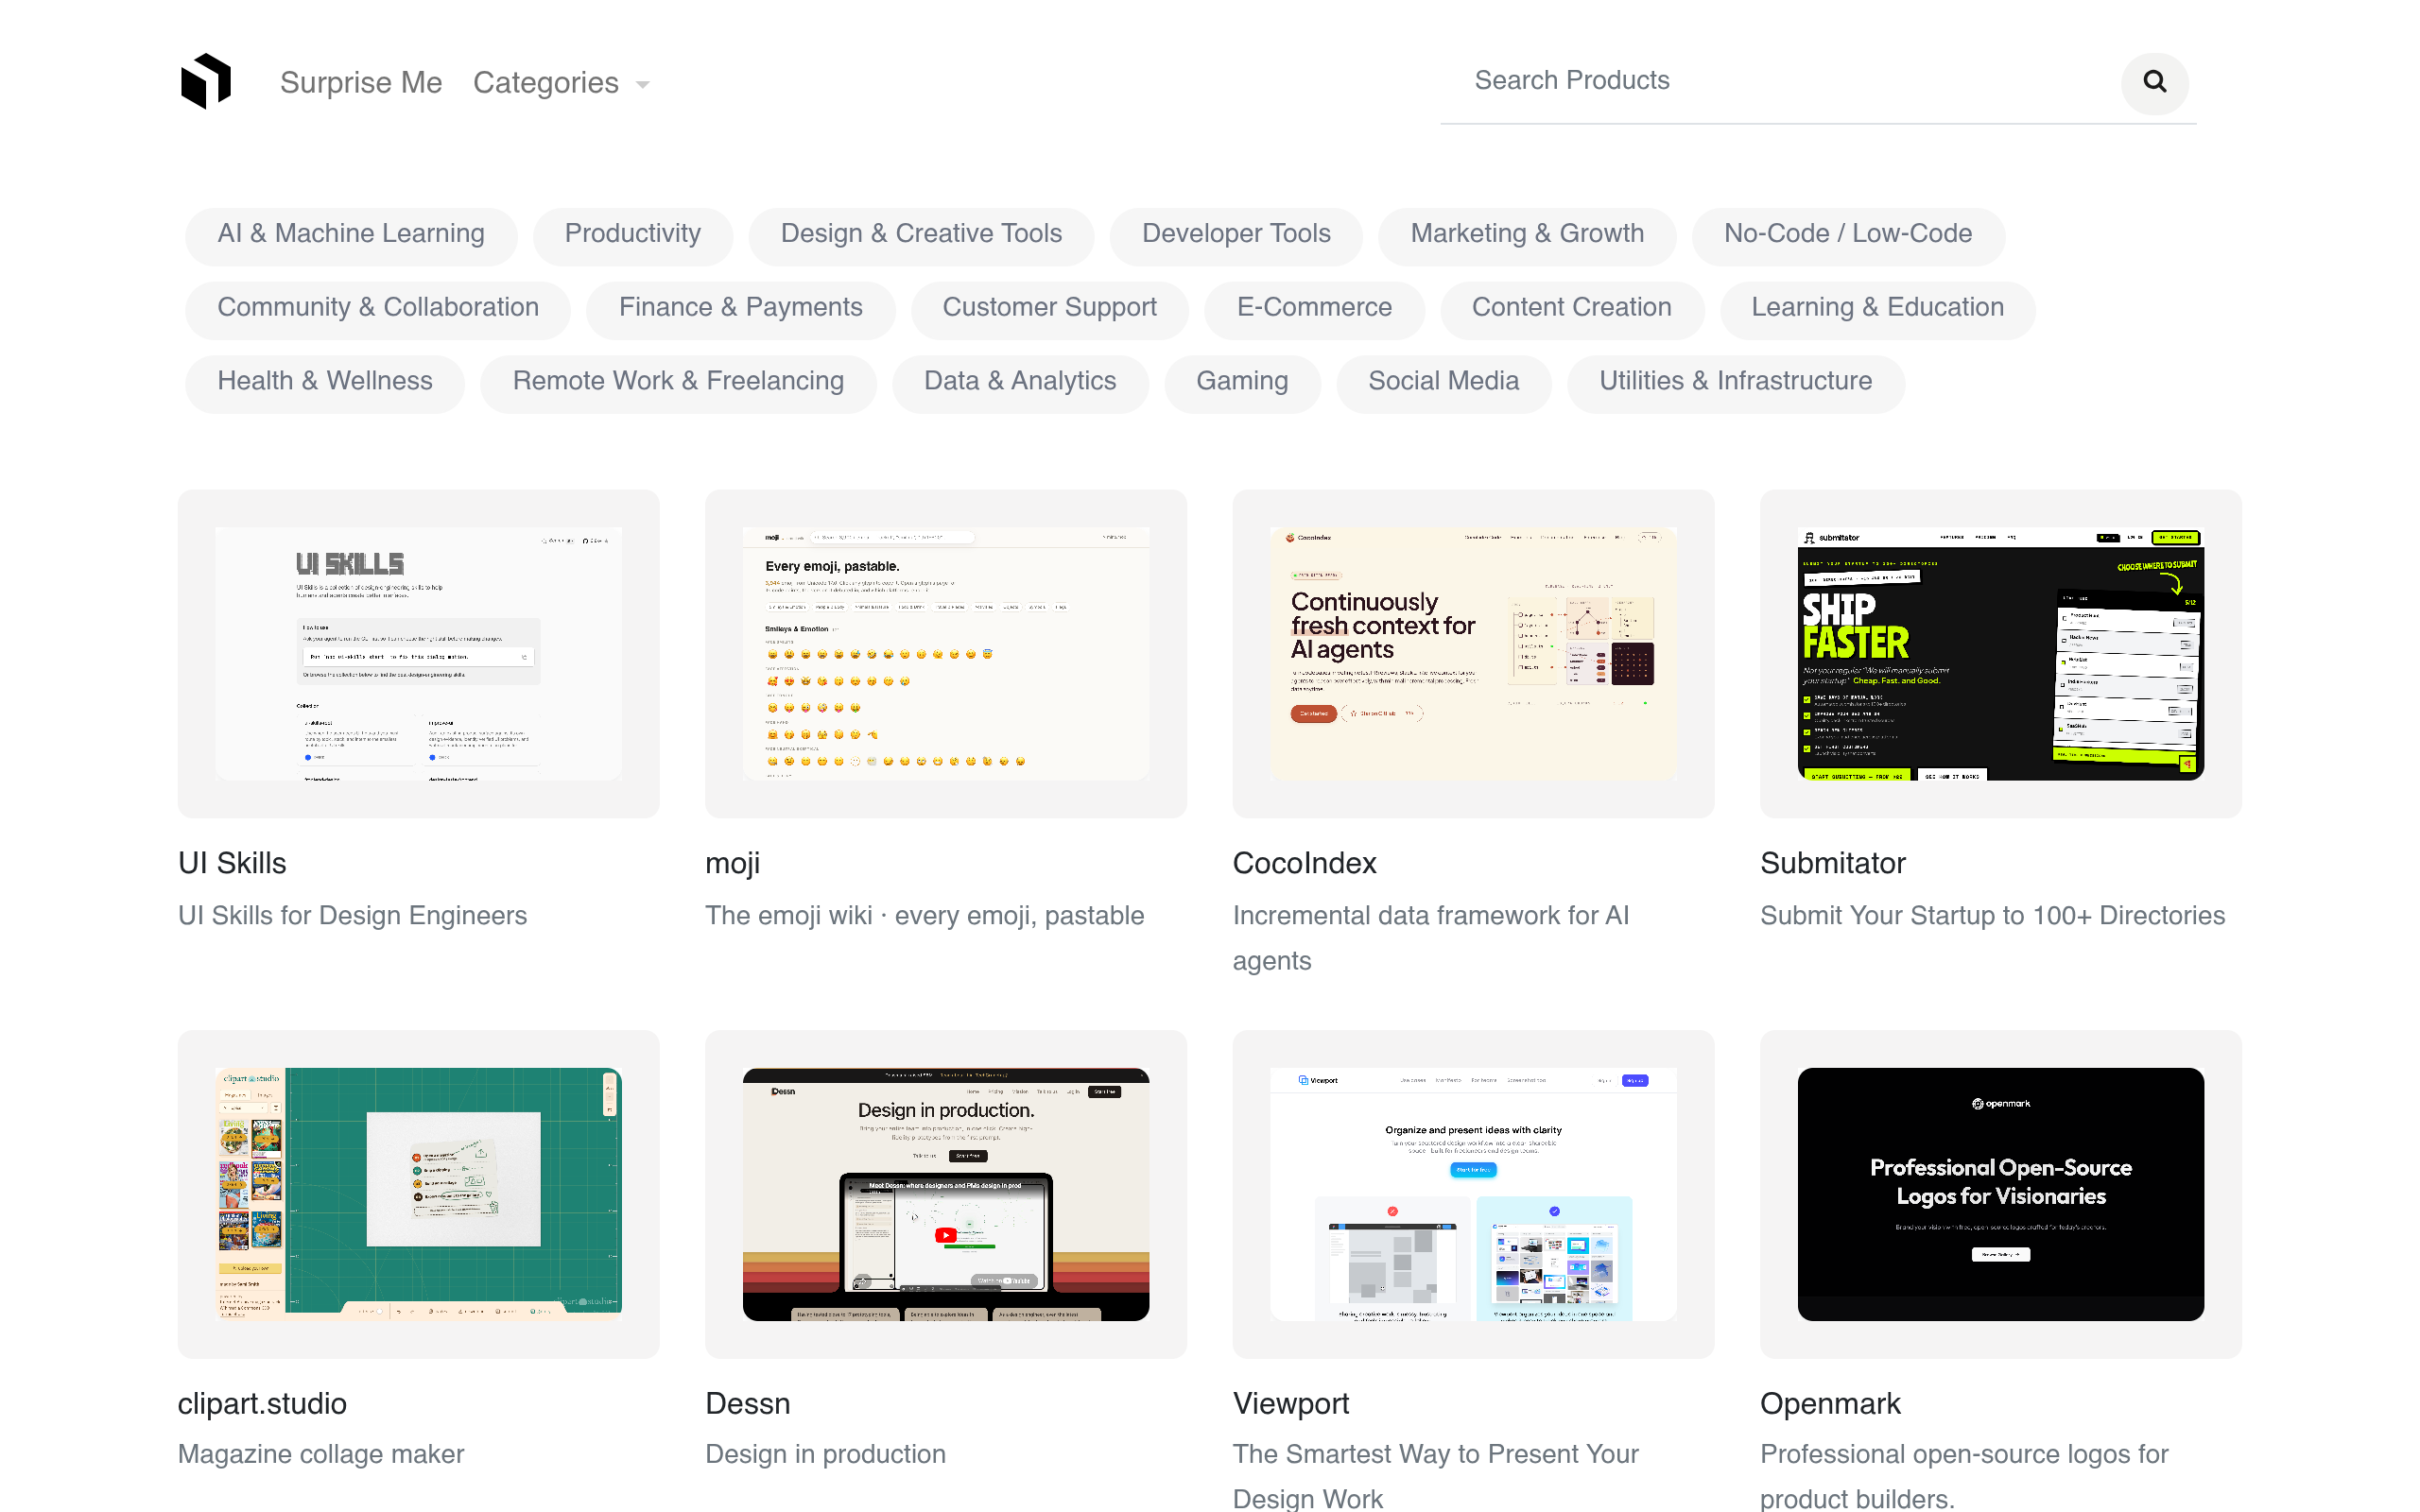Select Remote Work & Freelancing tag
The height and width of the screenshot is (1512, 2420).
coord(678,382)
